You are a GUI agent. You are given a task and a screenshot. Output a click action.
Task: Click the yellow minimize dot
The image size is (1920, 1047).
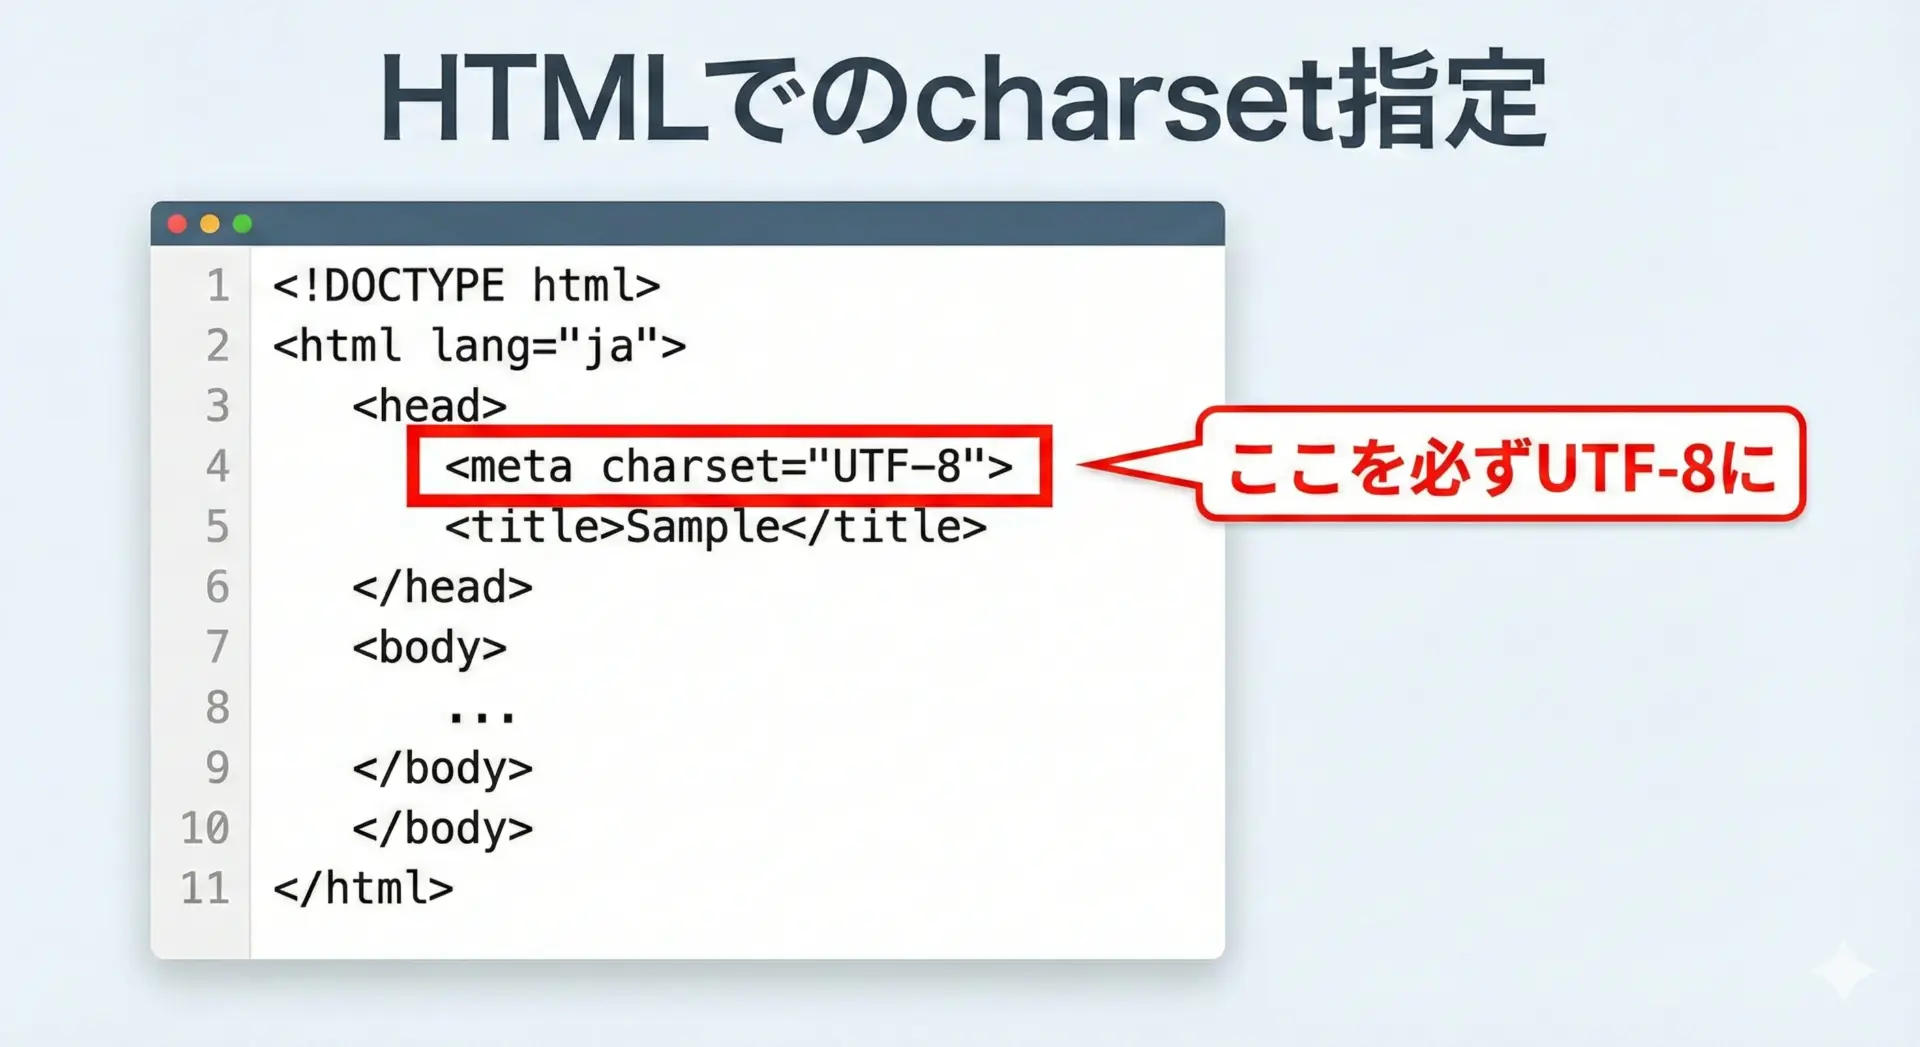click(x=210, y=224)
